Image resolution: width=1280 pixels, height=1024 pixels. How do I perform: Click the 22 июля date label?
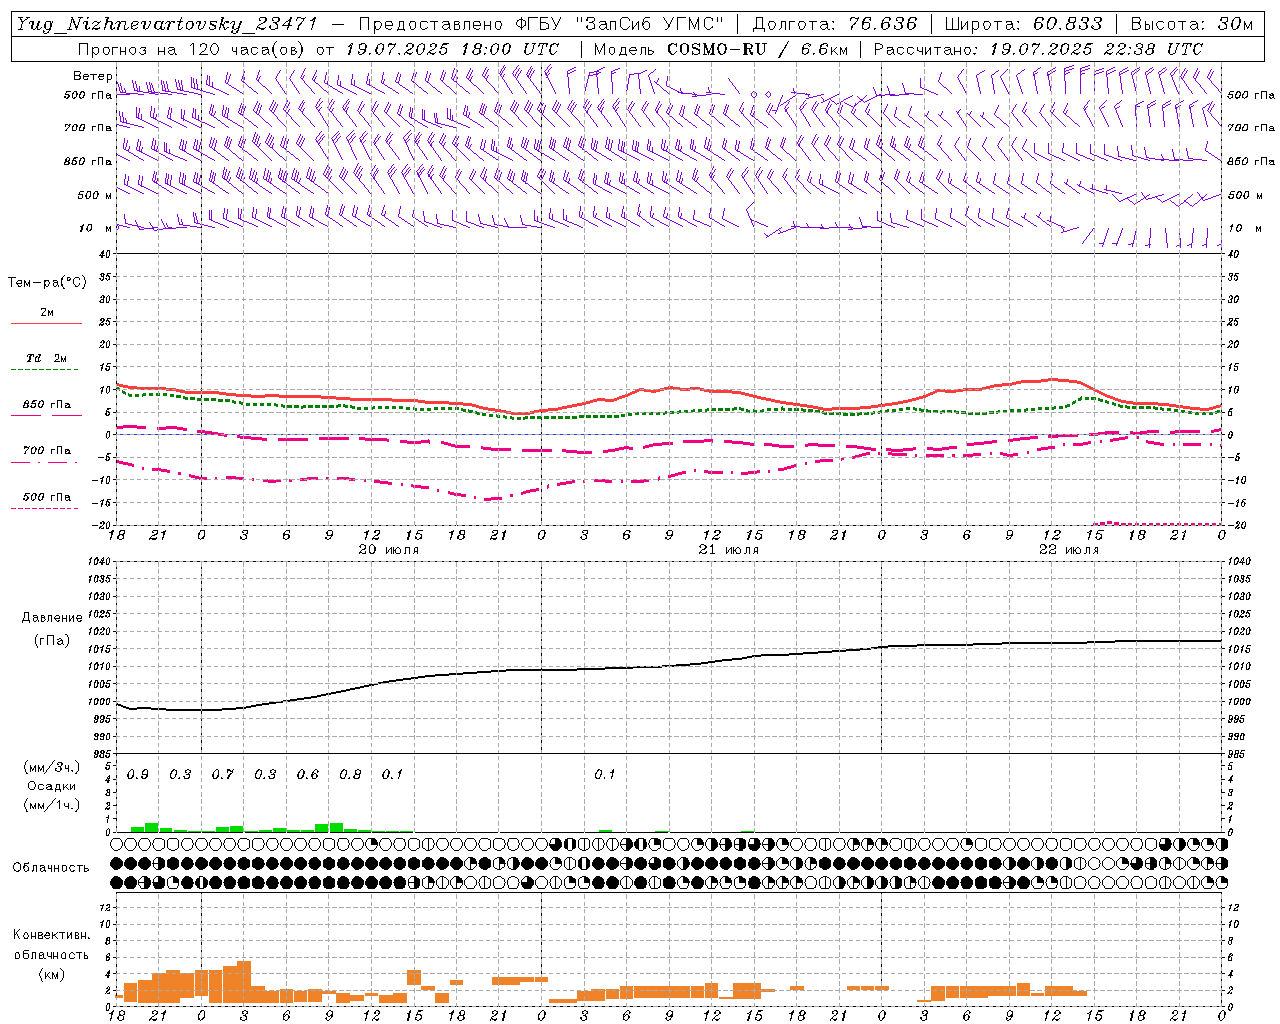click(1069, 549)
